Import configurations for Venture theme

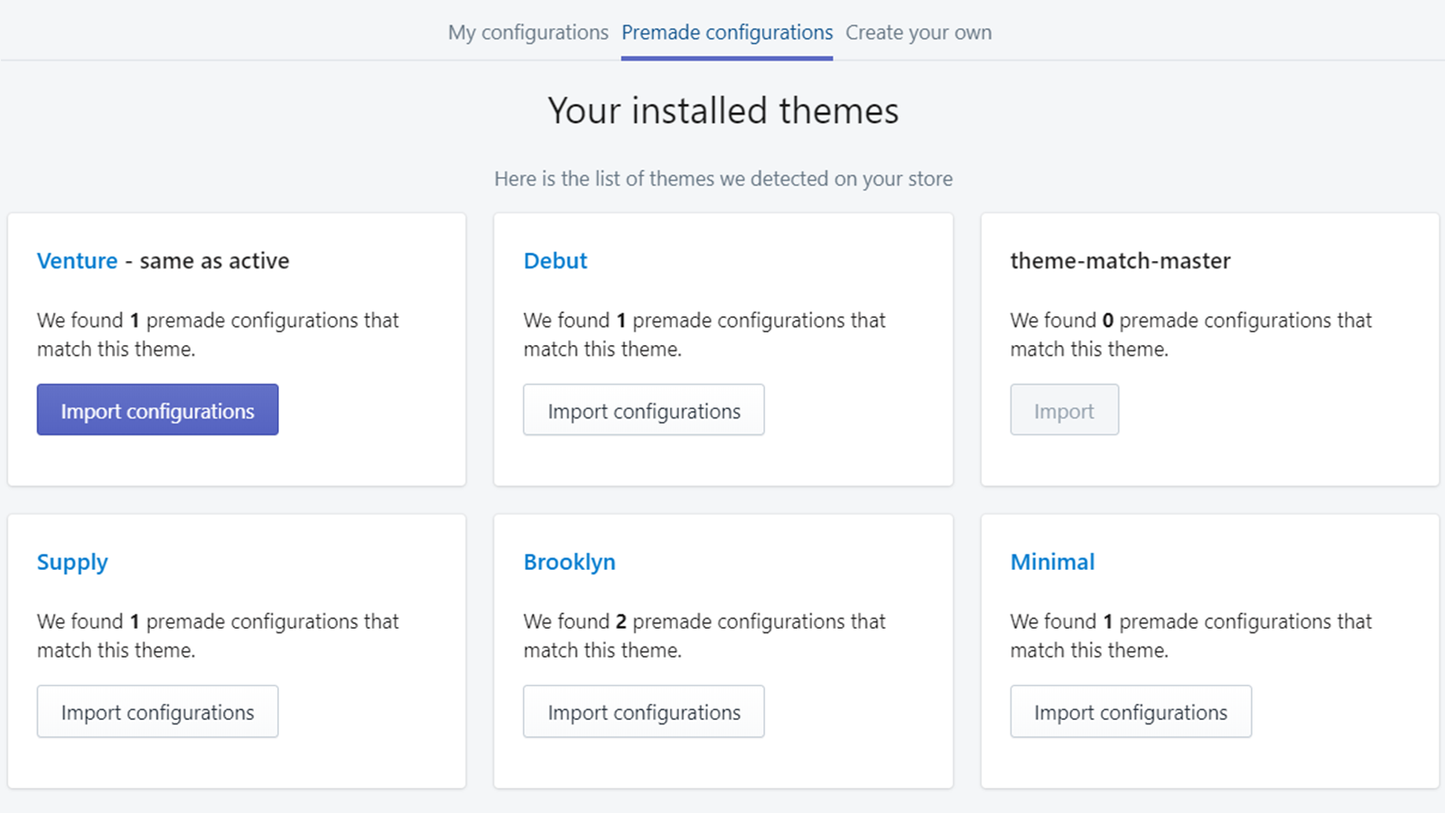(x=158, y=410)
